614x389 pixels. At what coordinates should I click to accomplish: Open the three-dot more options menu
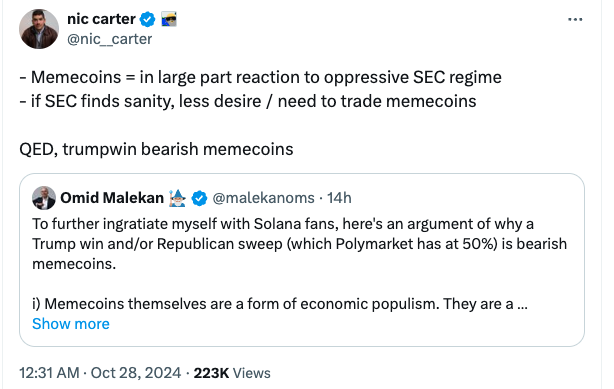(x=575, y=19)
